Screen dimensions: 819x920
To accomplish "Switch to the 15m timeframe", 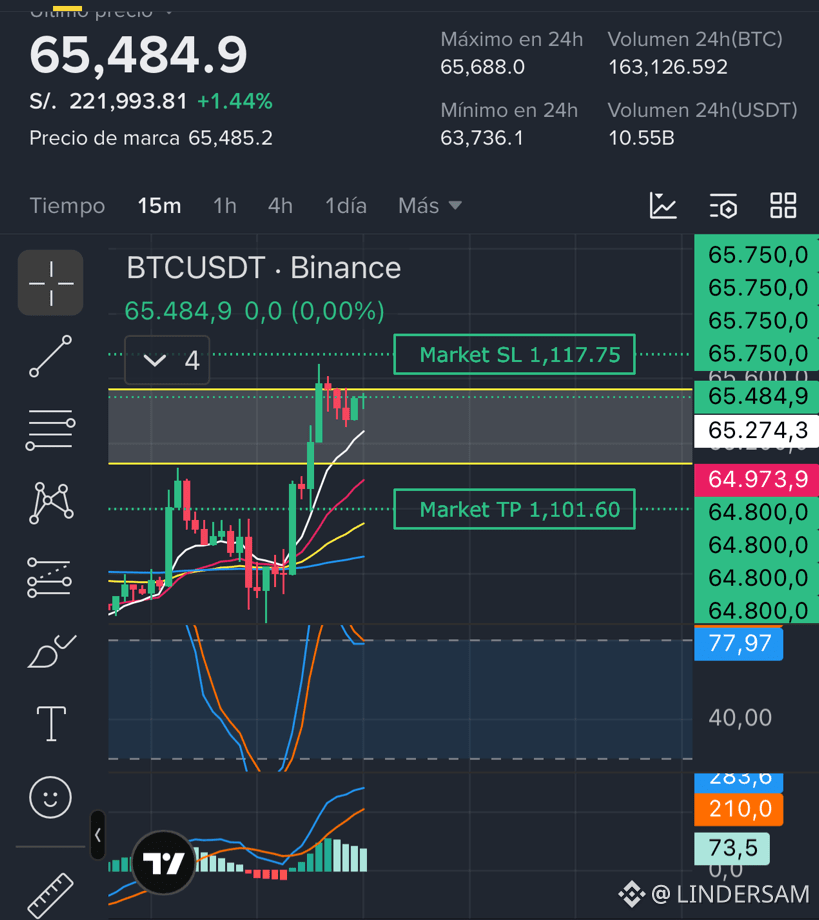I will click(159, 206).
